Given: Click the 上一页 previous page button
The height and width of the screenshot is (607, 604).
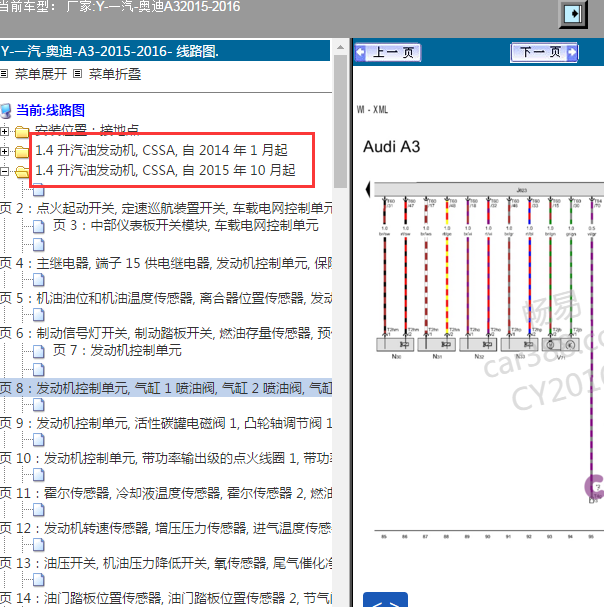Looking at the screenshot, I should click(388, 52).
